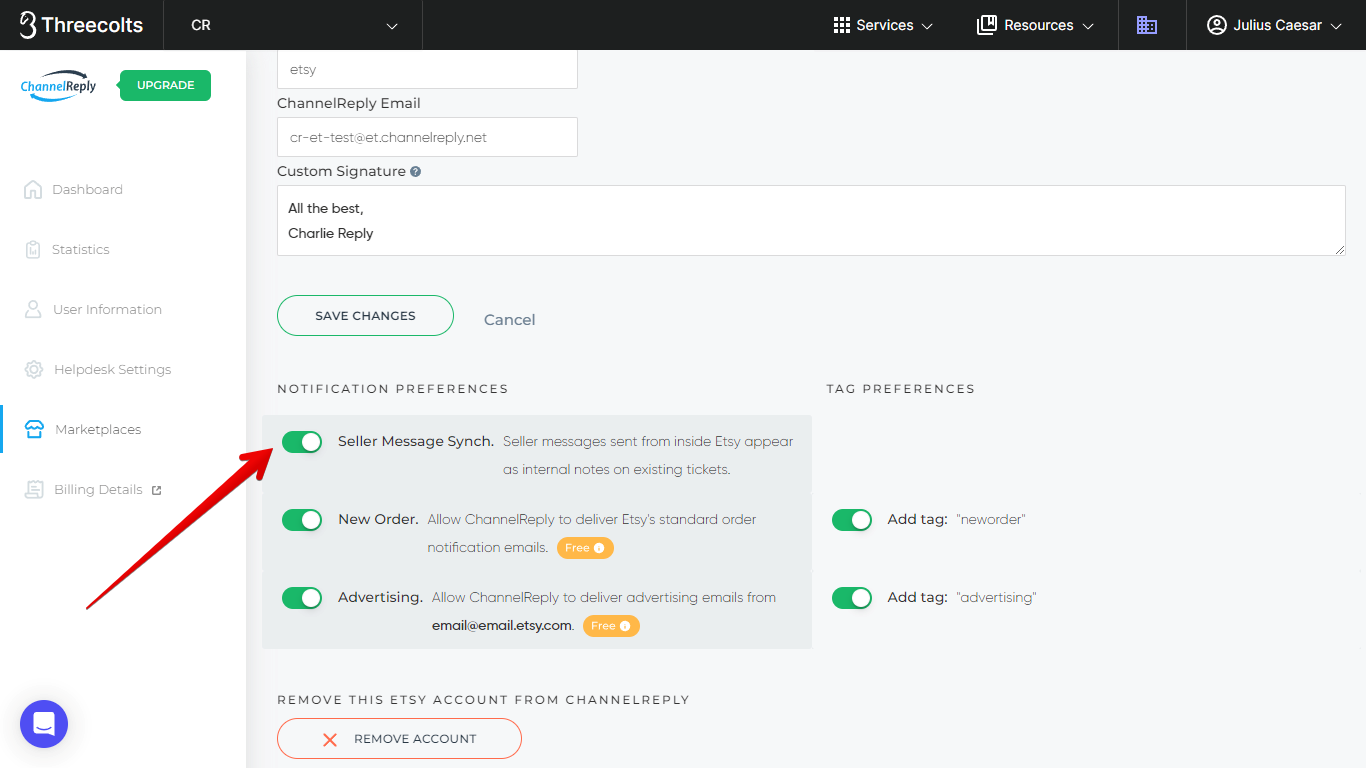
Task: Open User Information in the sidebar
Action: [107, 309]
